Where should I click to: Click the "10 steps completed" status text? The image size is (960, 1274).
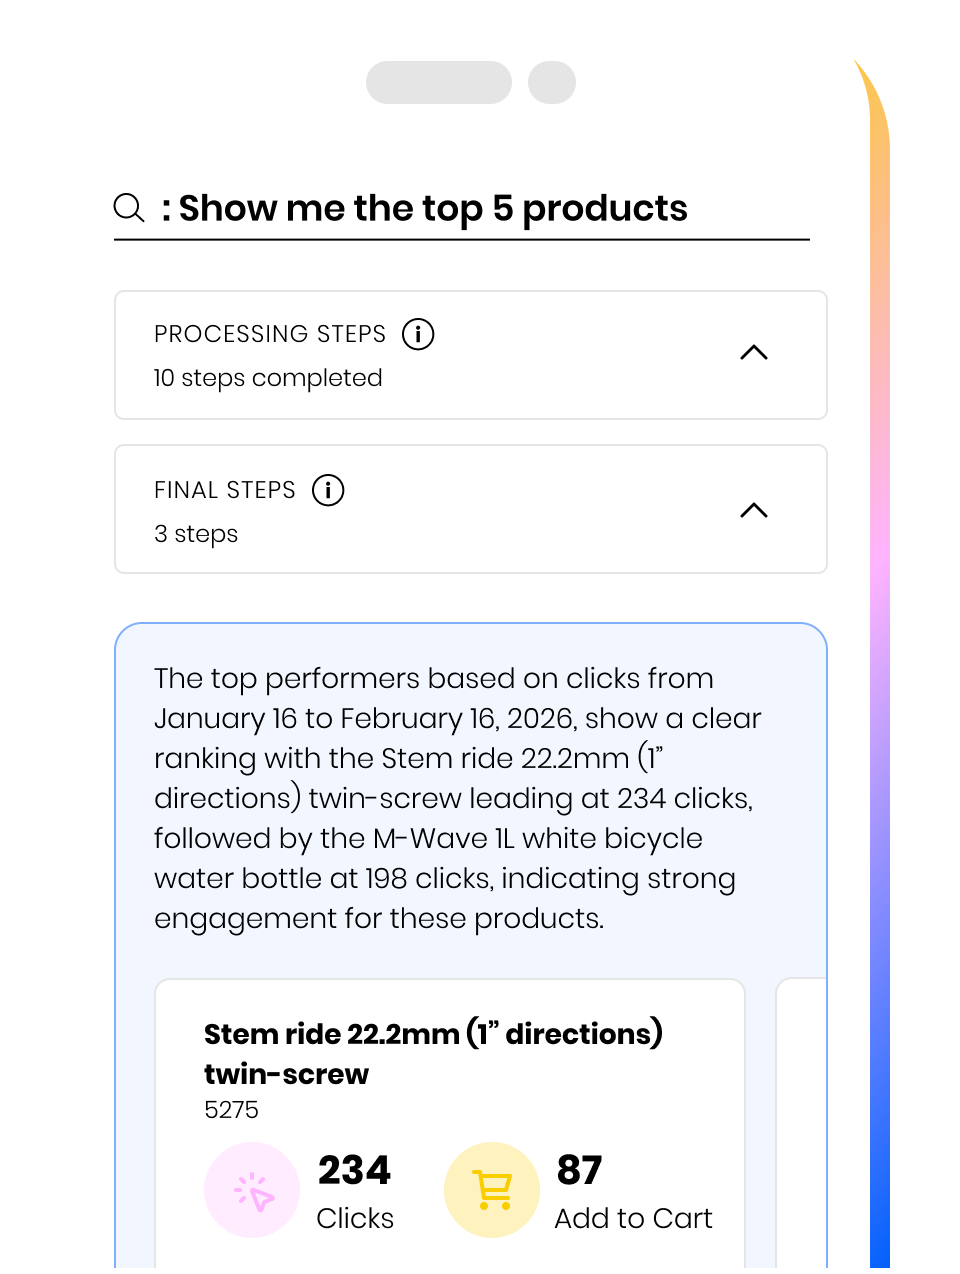pyautogui.click(x=268, y=378)
